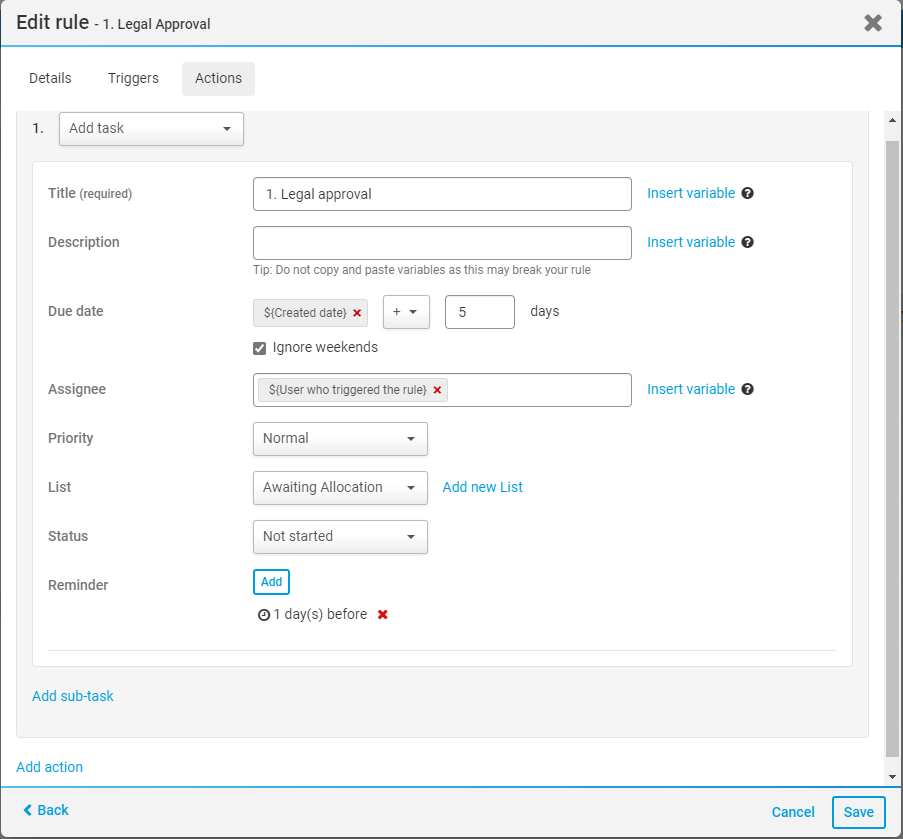Delete the 1 day(s) before reminder
Viewport: 903px width, 839px height.
click(x=382, y=615)
